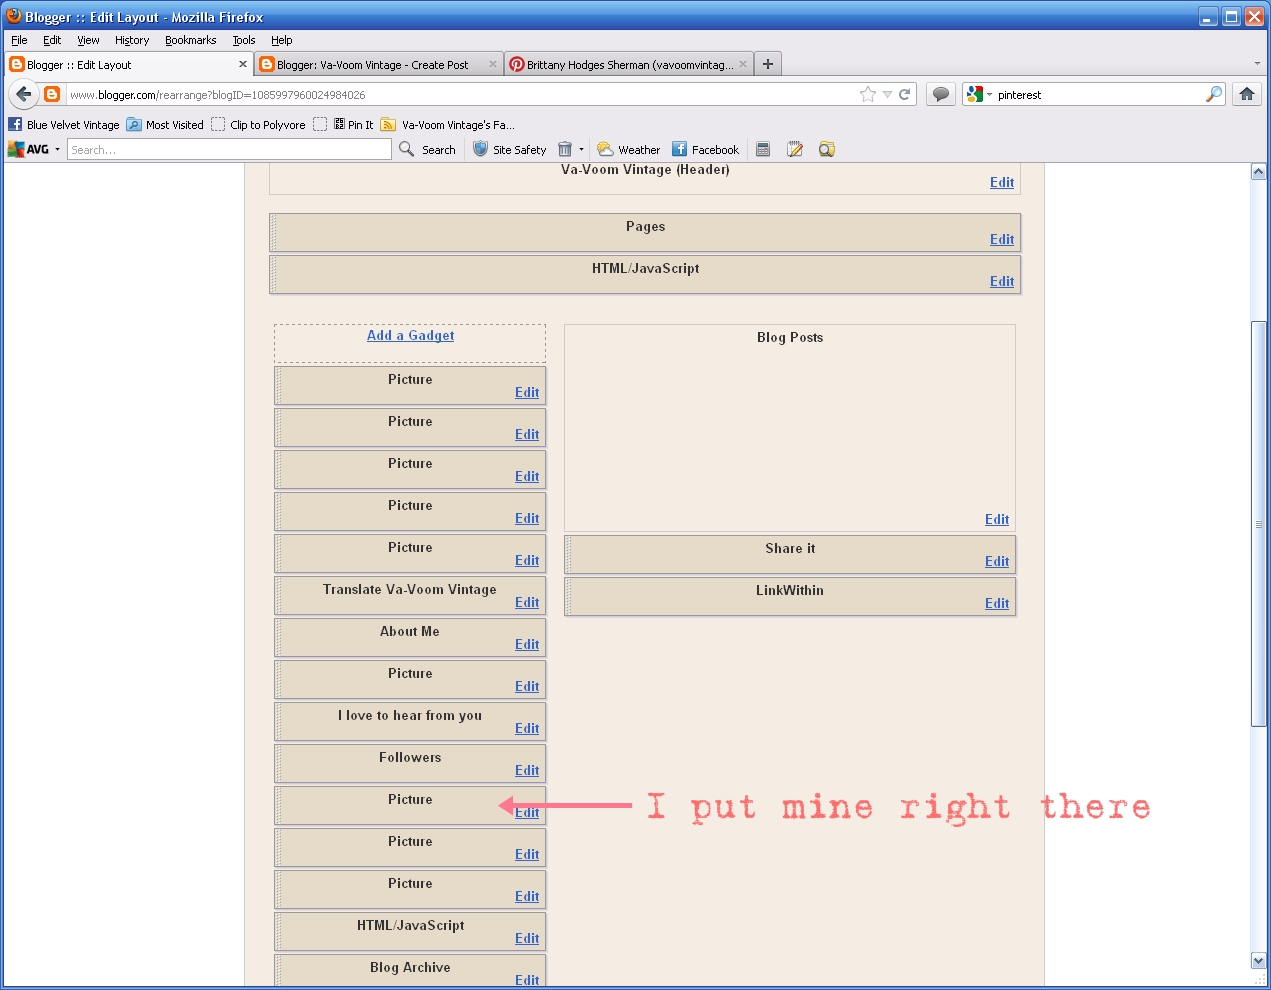Click the speech bubble icon near address bar
Image resolution: width=1271 pixels, height=990 pixels.
click(x=940, y=94)
